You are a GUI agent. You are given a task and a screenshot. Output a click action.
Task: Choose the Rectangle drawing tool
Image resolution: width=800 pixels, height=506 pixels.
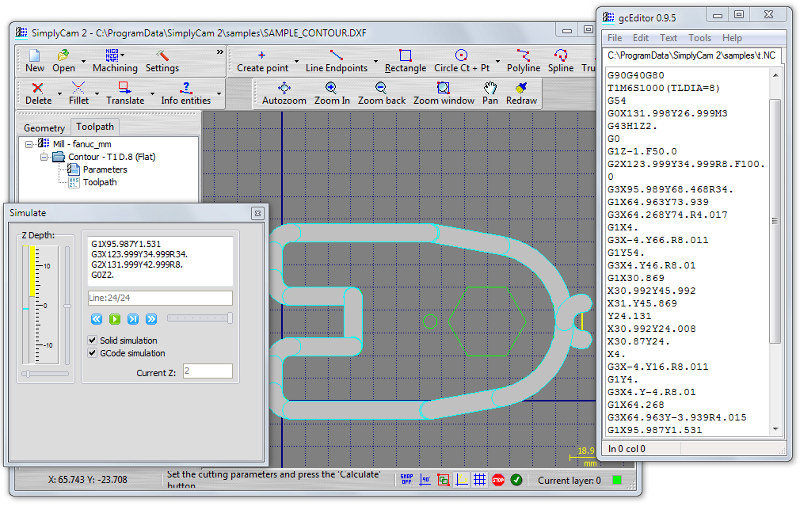405,56
